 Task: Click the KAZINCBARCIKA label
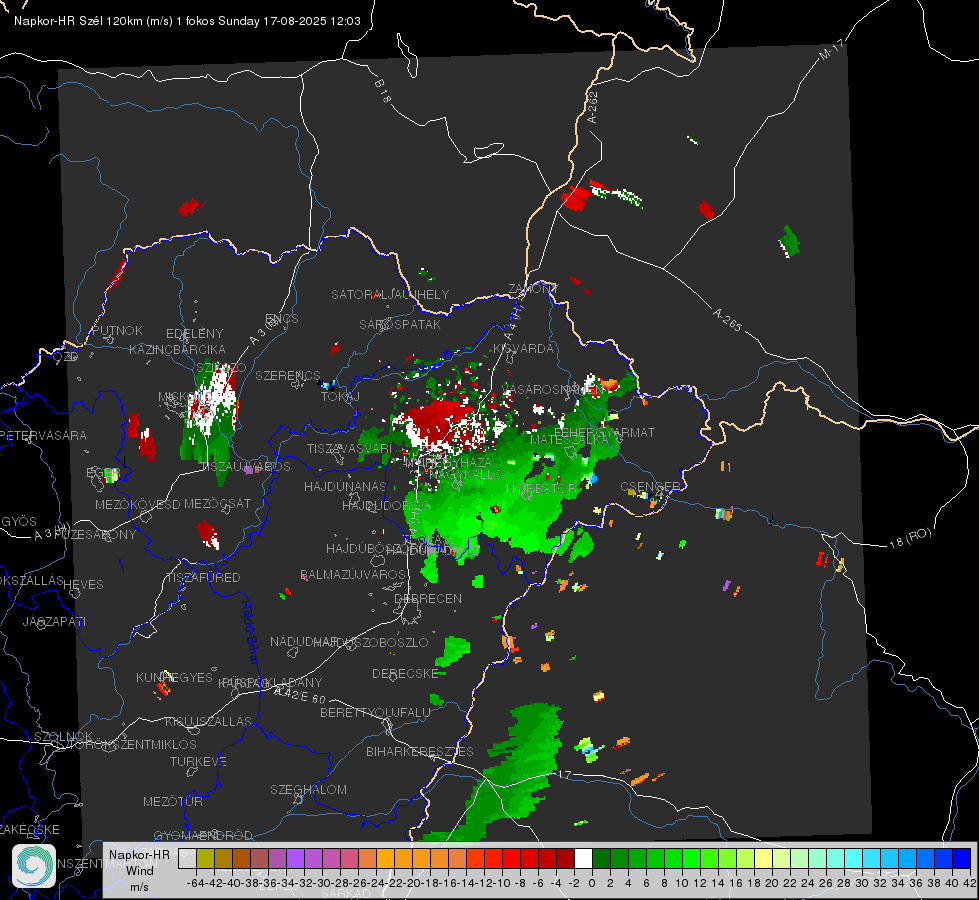point(177,349)
